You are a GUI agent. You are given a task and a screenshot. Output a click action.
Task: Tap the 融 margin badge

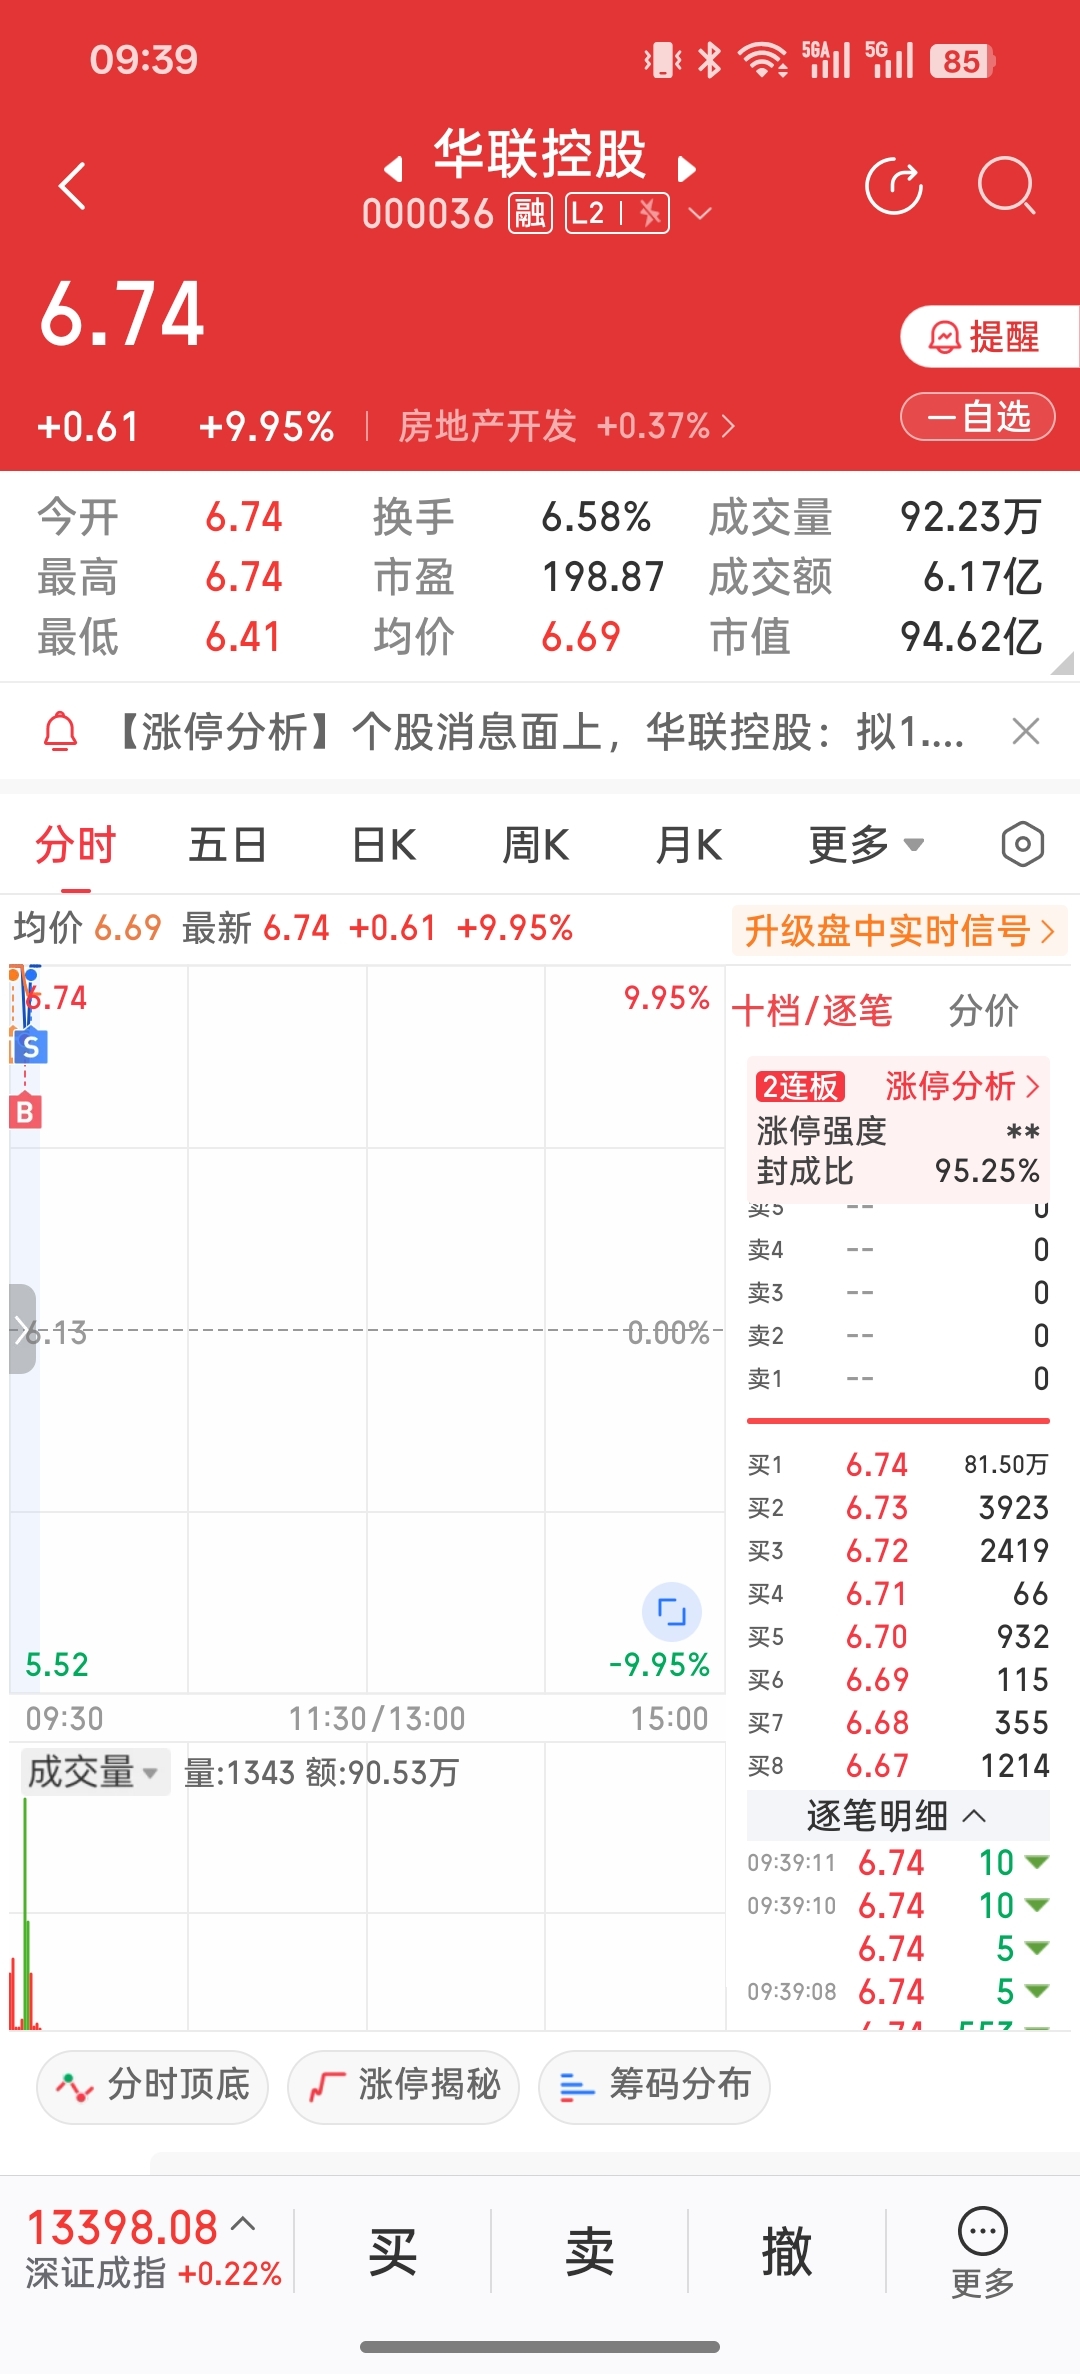[530, 213]
